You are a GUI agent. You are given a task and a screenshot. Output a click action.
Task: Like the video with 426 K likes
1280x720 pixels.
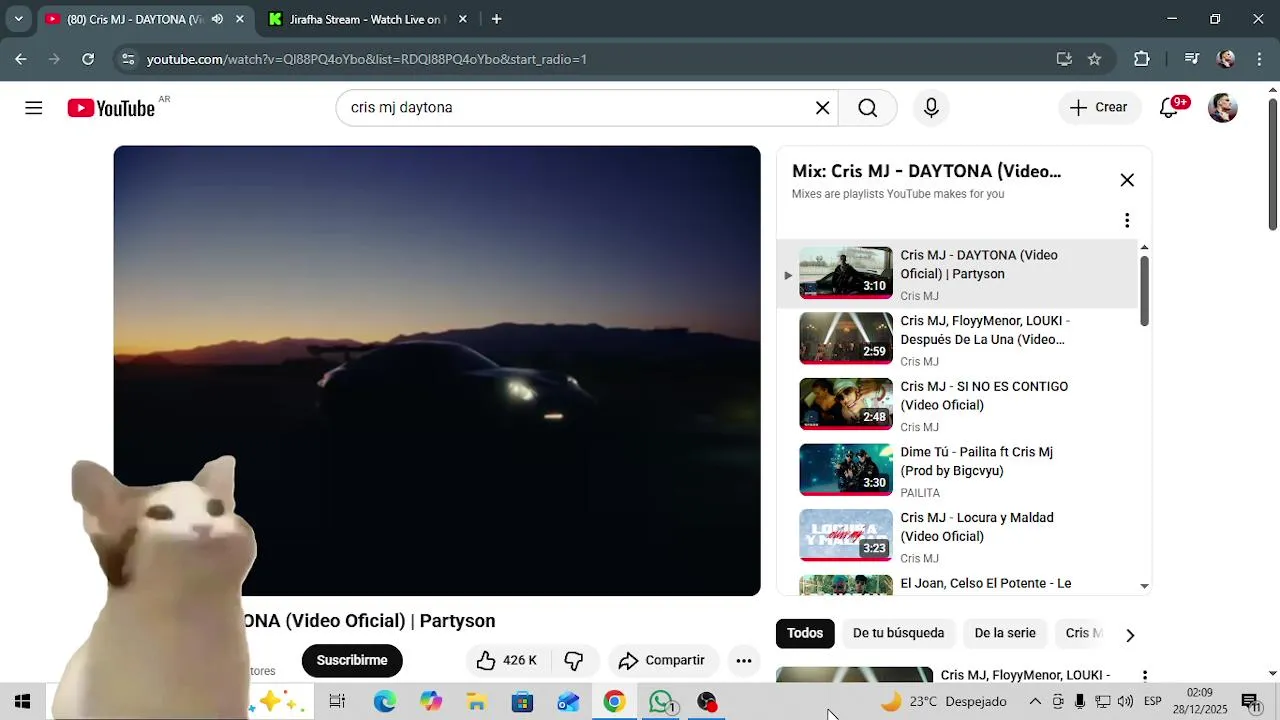click(507, 660)
